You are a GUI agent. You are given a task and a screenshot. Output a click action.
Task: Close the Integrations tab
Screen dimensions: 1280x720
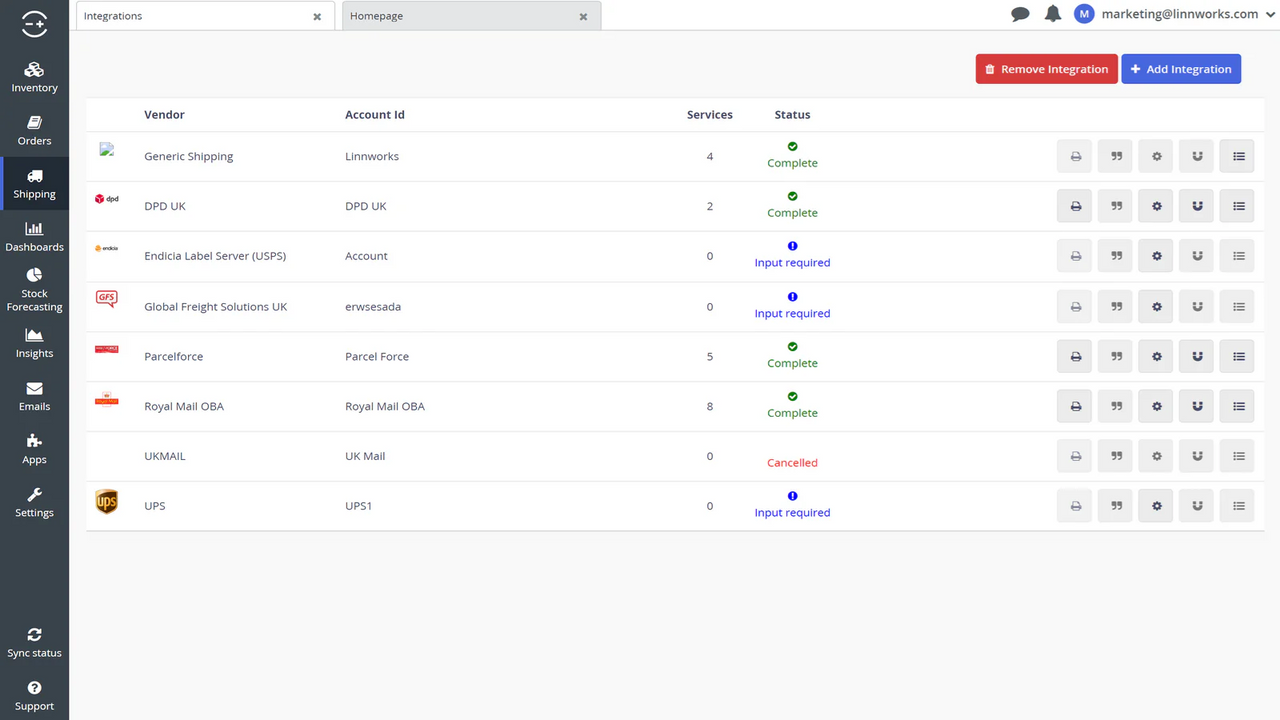click(x=317, y=17)
